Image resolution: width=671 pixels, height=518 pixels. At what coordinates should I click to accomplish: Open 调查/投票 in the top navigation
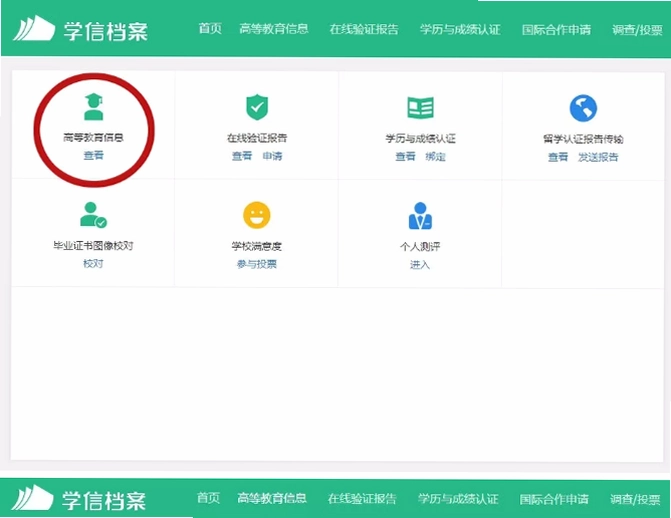[x=637, y=30]
